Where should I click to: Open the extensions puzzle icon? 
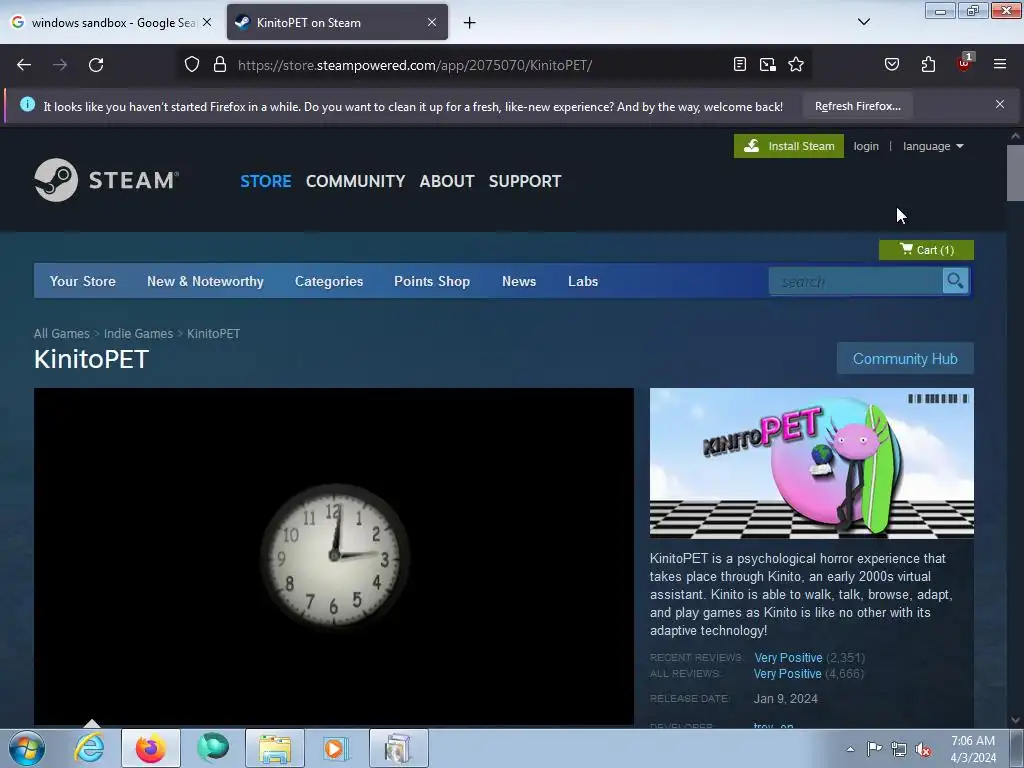(928, 65)
